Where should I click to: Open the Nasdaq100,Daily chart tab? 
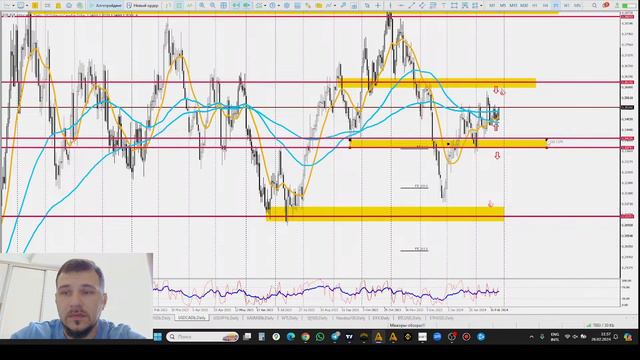pyautogui.click(x=350, y=318)
